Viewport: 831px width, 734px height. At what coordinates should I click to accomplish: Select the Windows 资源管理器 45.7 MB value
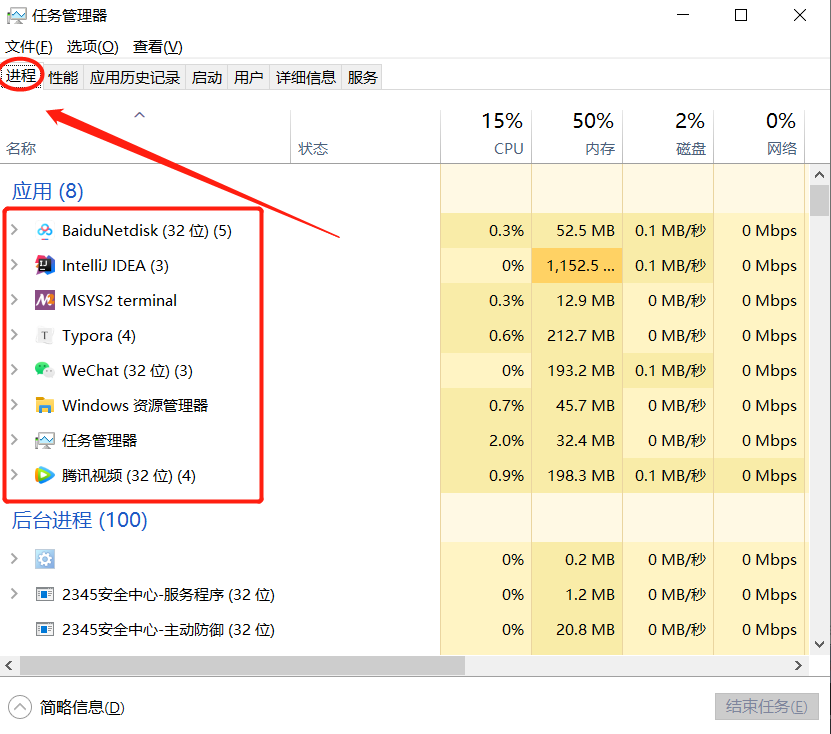pos(585,405)
